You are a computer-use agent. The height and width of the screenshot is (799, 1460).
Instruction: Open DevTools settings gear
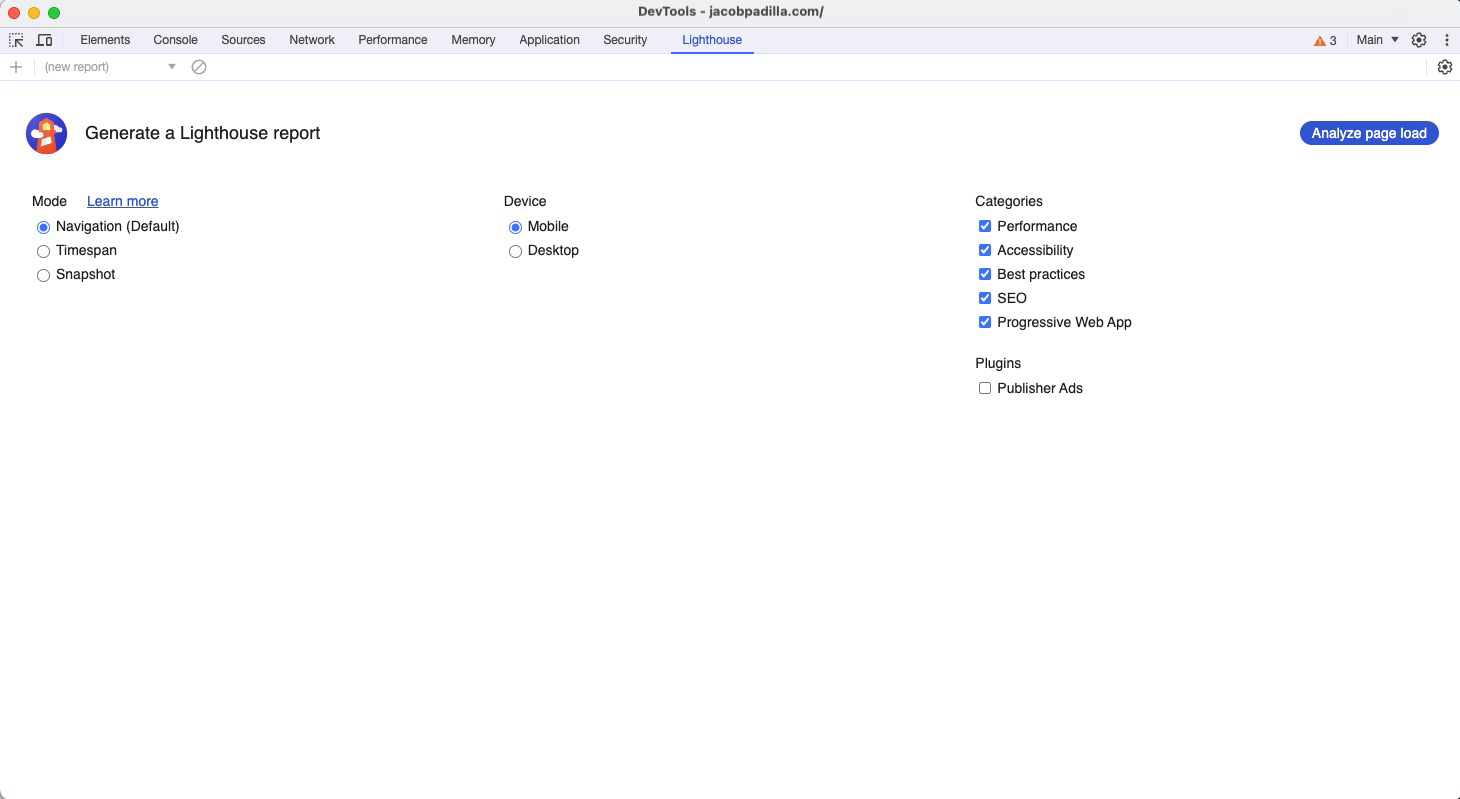(x=1419, y=40)
